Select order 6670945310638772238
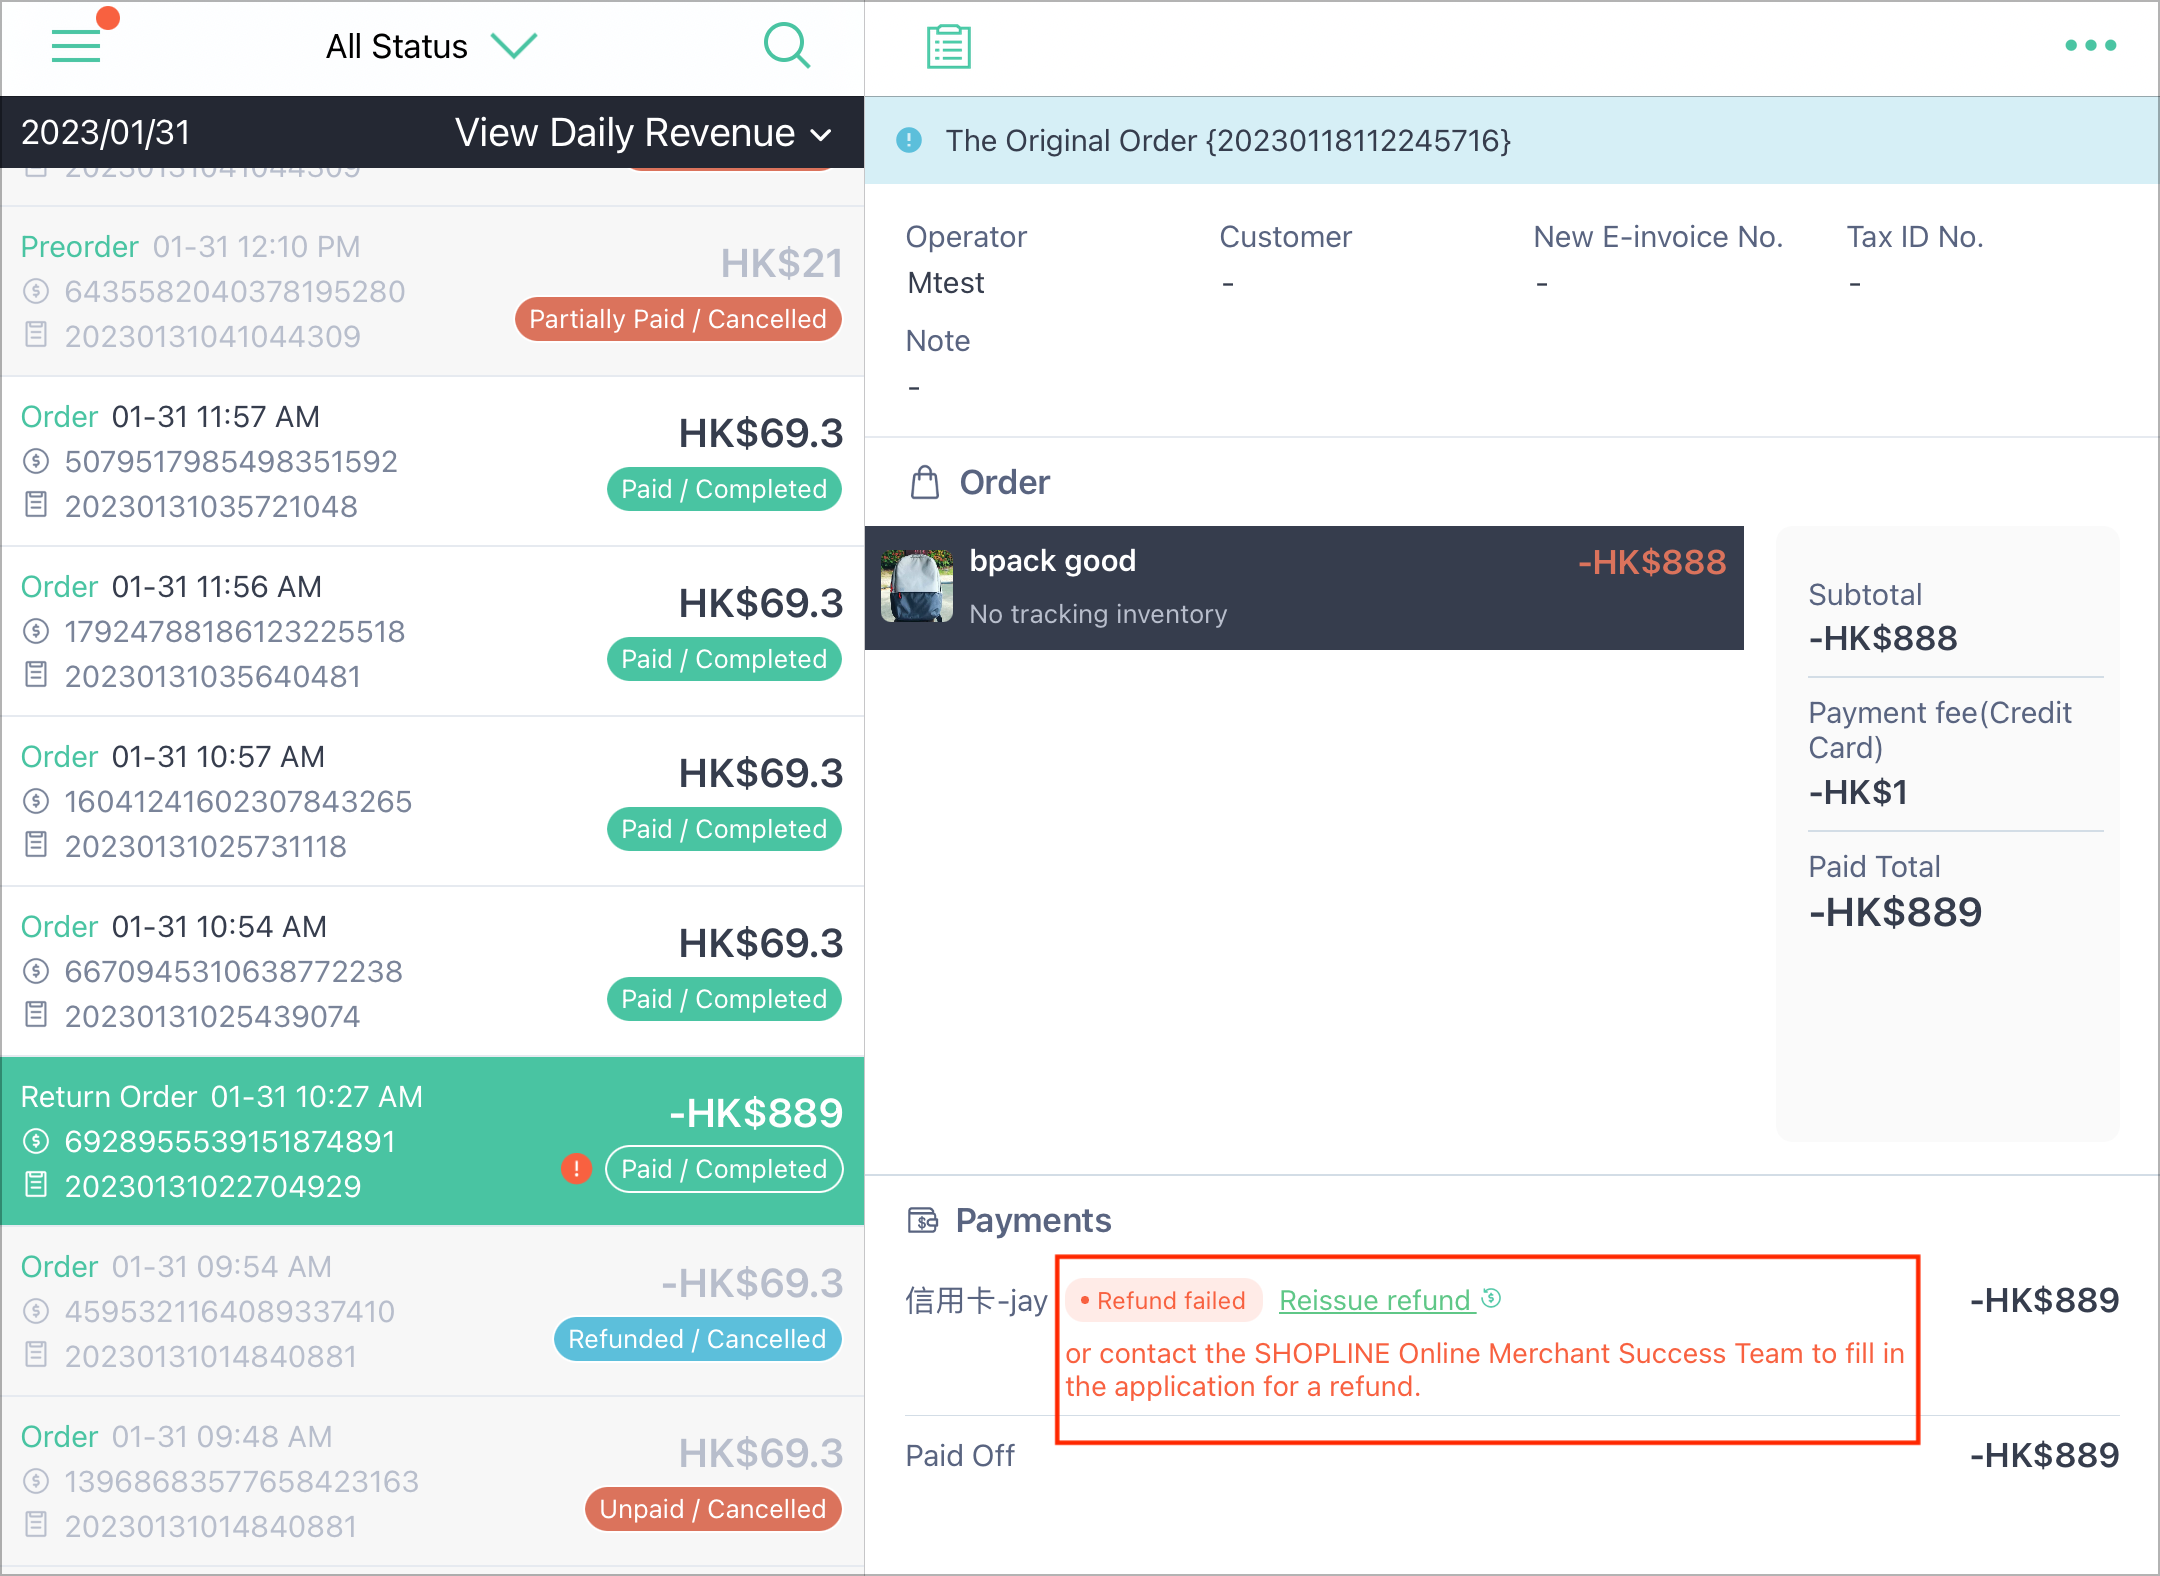The image size is (2160, 1576). click(432, 971)
